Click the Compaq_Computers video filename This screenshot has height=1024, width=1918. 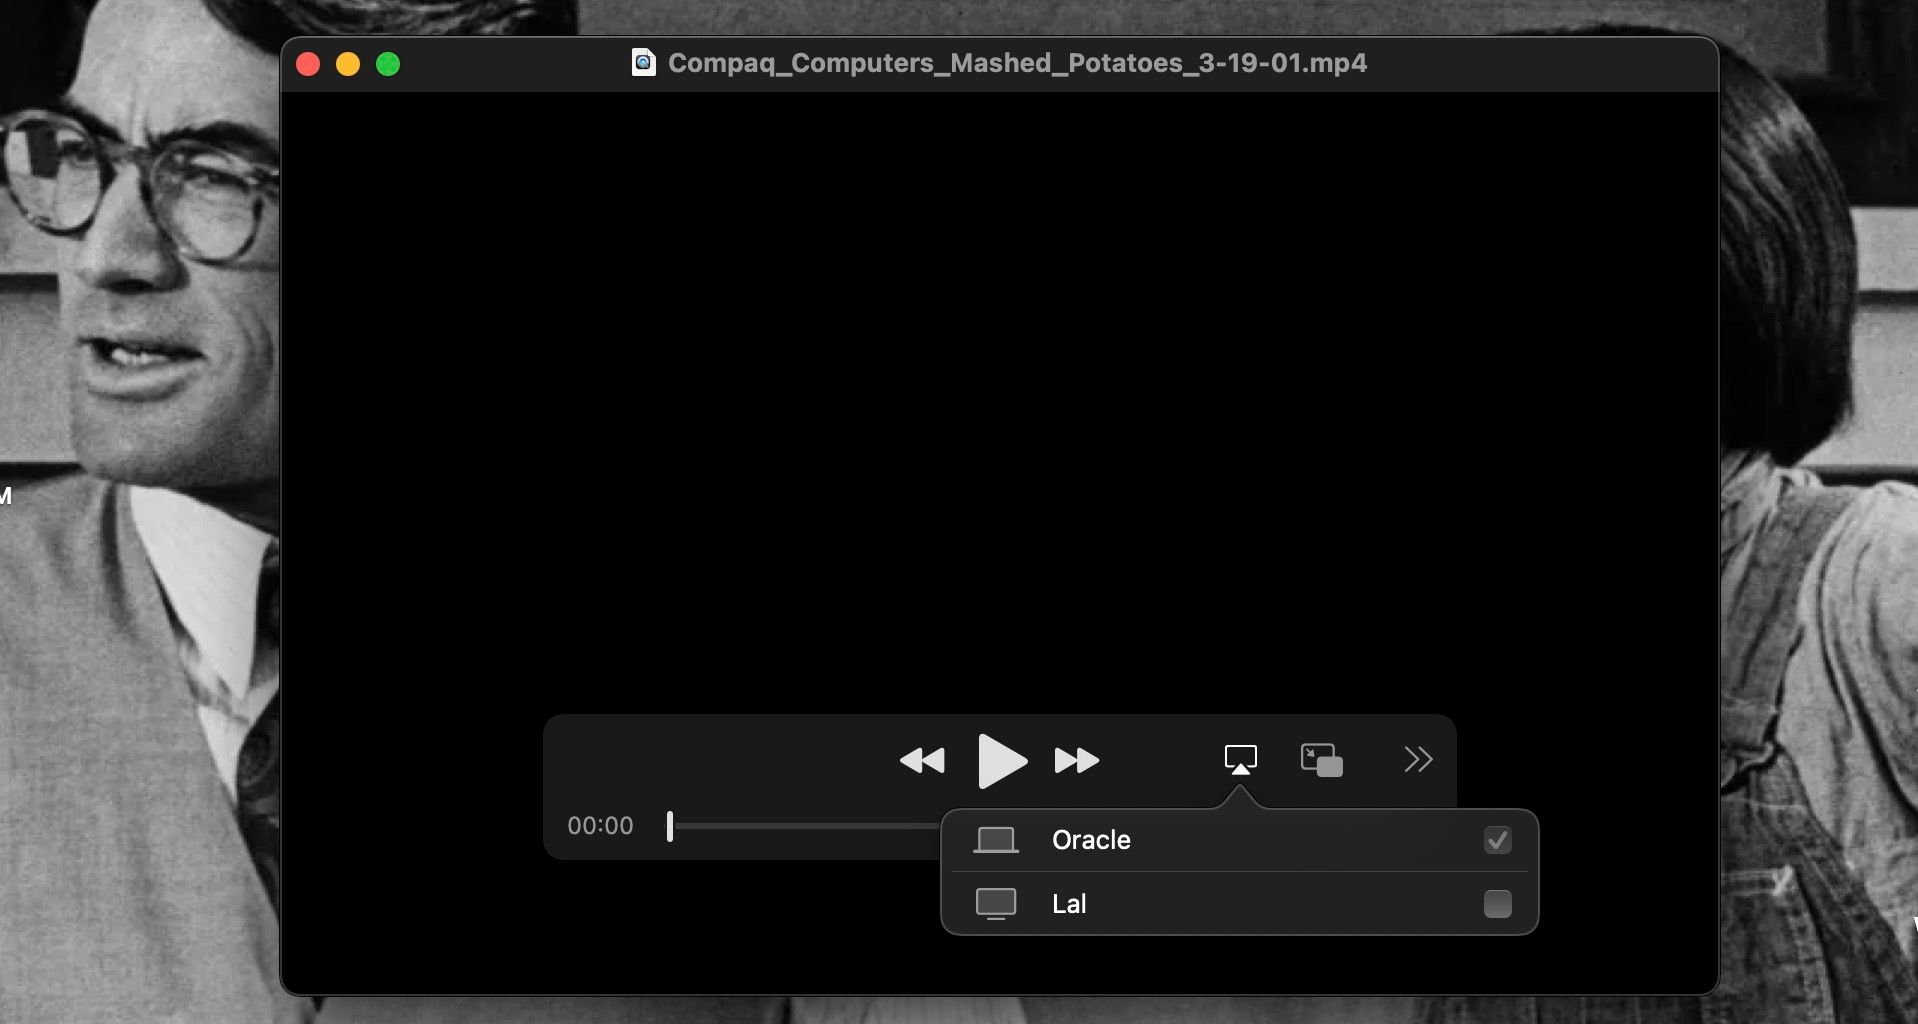1017,63
